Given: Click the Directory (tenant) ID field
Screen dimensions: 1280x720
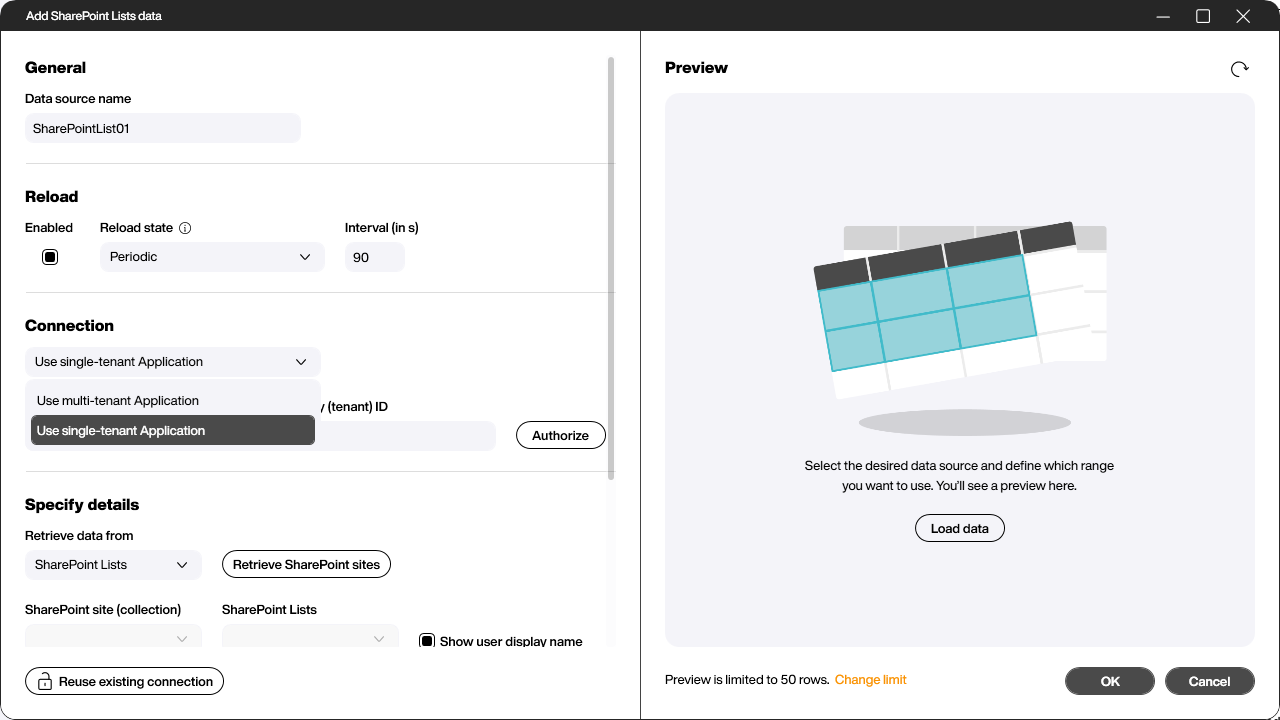Looking at the screenshot, I should tap(405, 435).
